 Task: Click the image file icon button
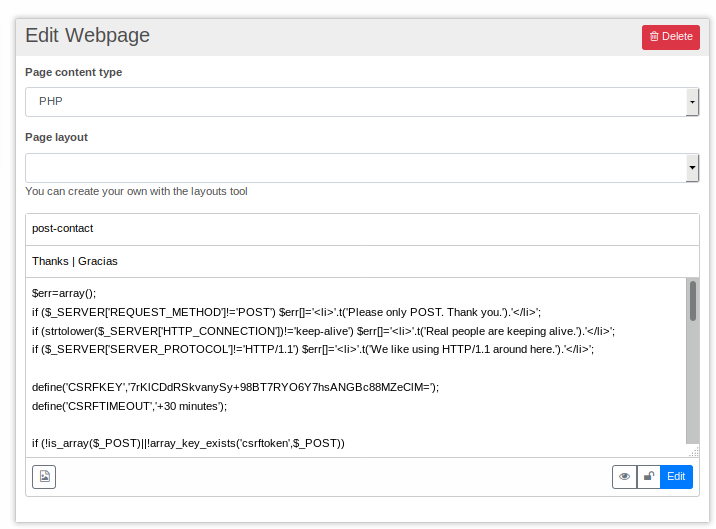pos(44,477)
